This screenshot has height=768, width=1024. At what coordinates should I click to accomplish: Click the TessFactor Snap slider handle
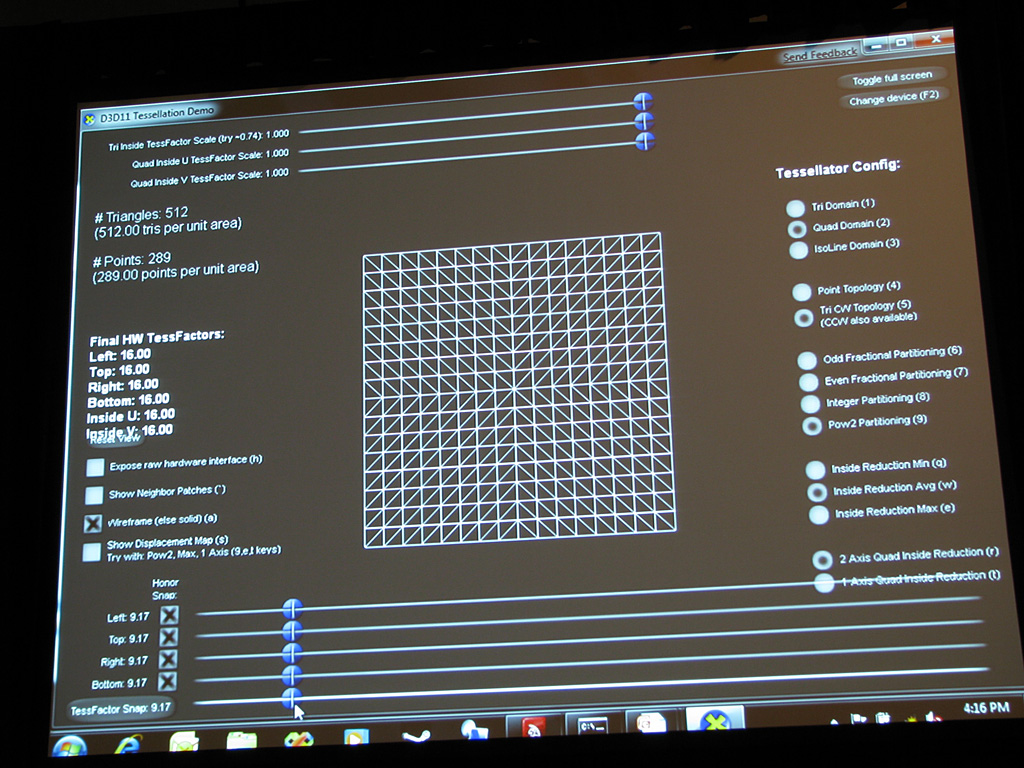(x=291, y=697)
